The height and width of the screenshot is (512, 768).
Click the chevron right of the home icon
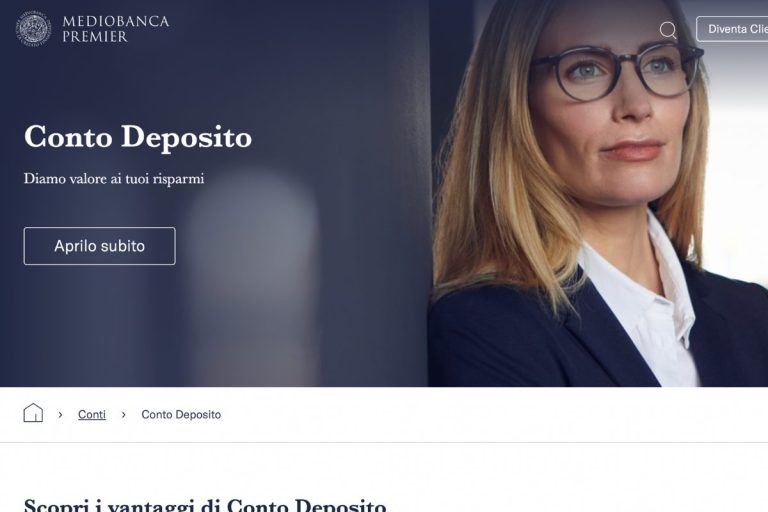[60, 414]
